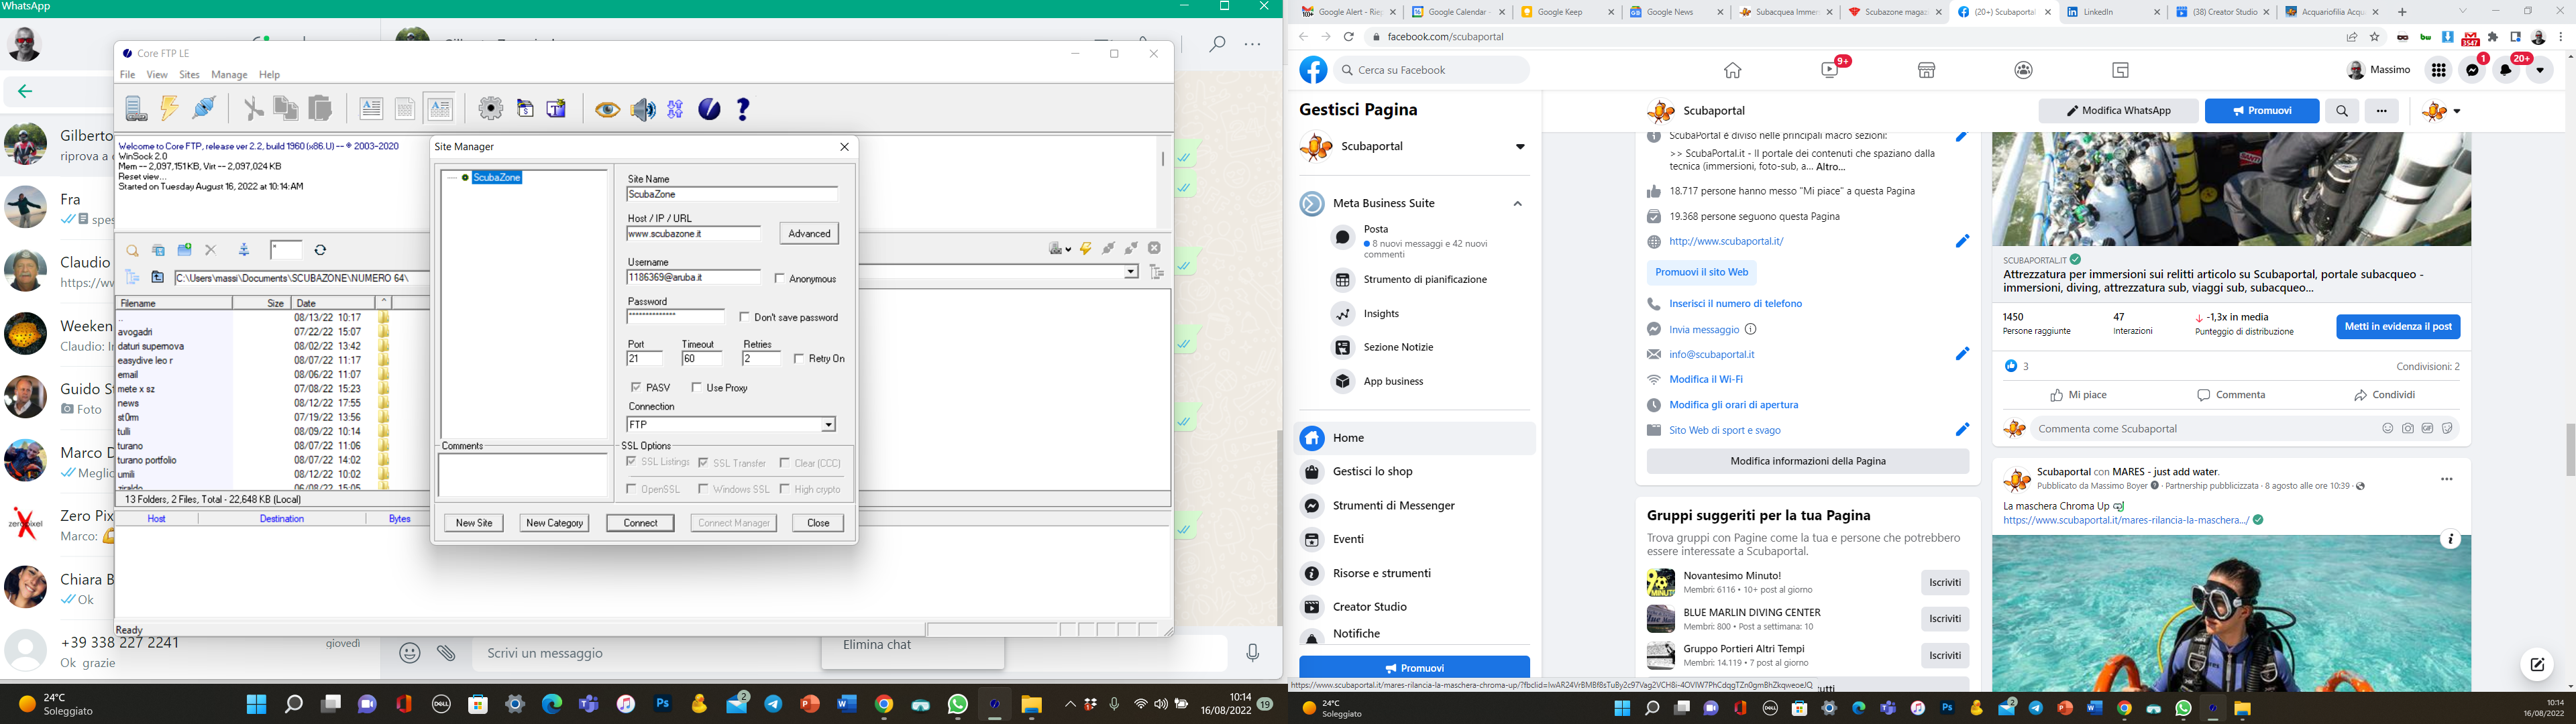Click the new folder icon in local panel

184,250
